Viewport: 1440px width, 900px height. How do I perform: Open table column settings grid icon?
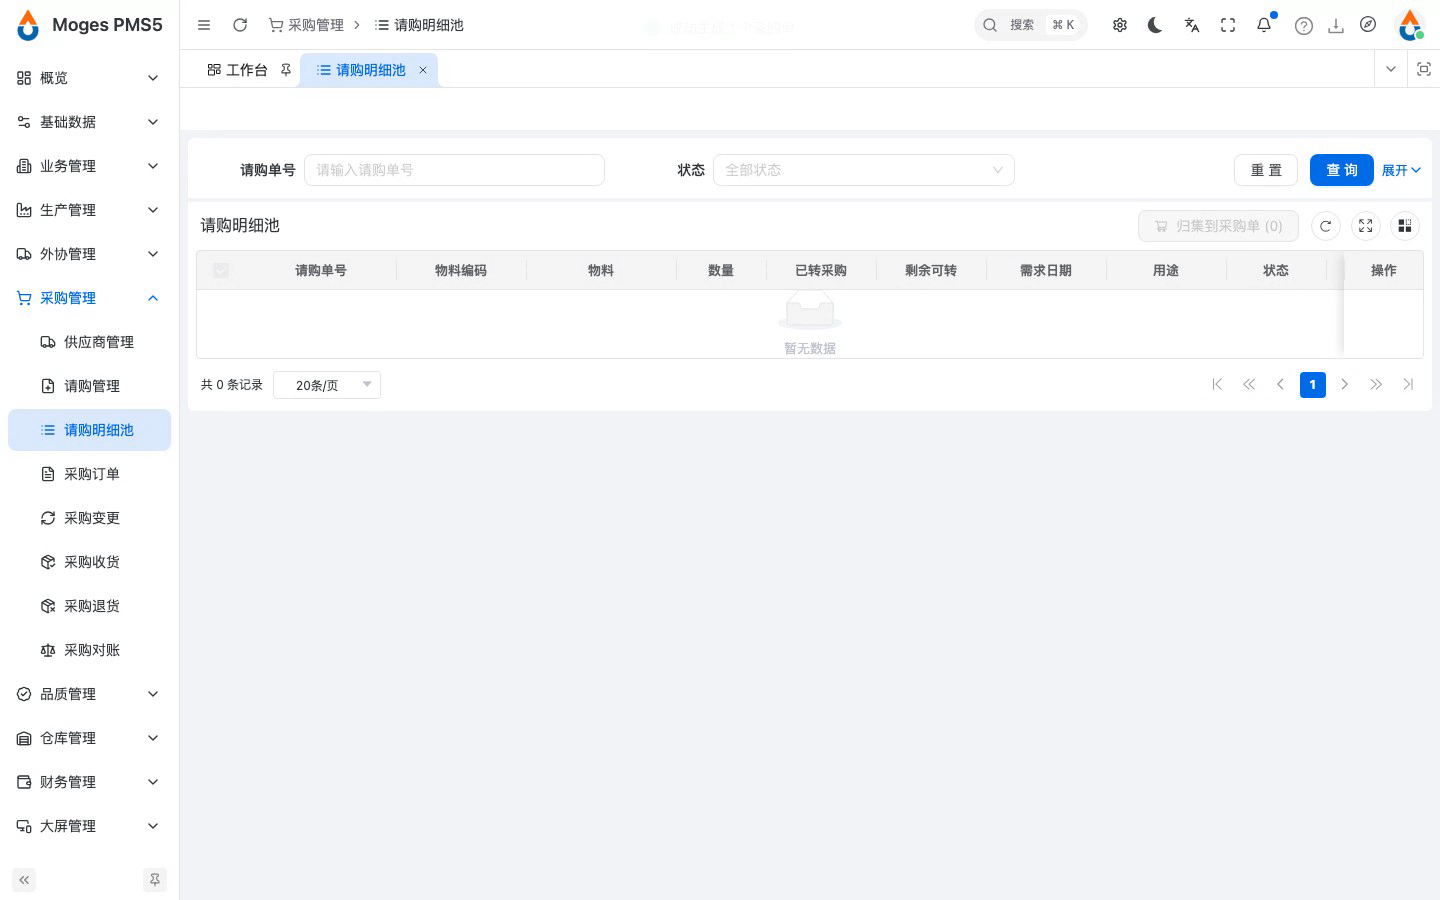[1405, 226]
